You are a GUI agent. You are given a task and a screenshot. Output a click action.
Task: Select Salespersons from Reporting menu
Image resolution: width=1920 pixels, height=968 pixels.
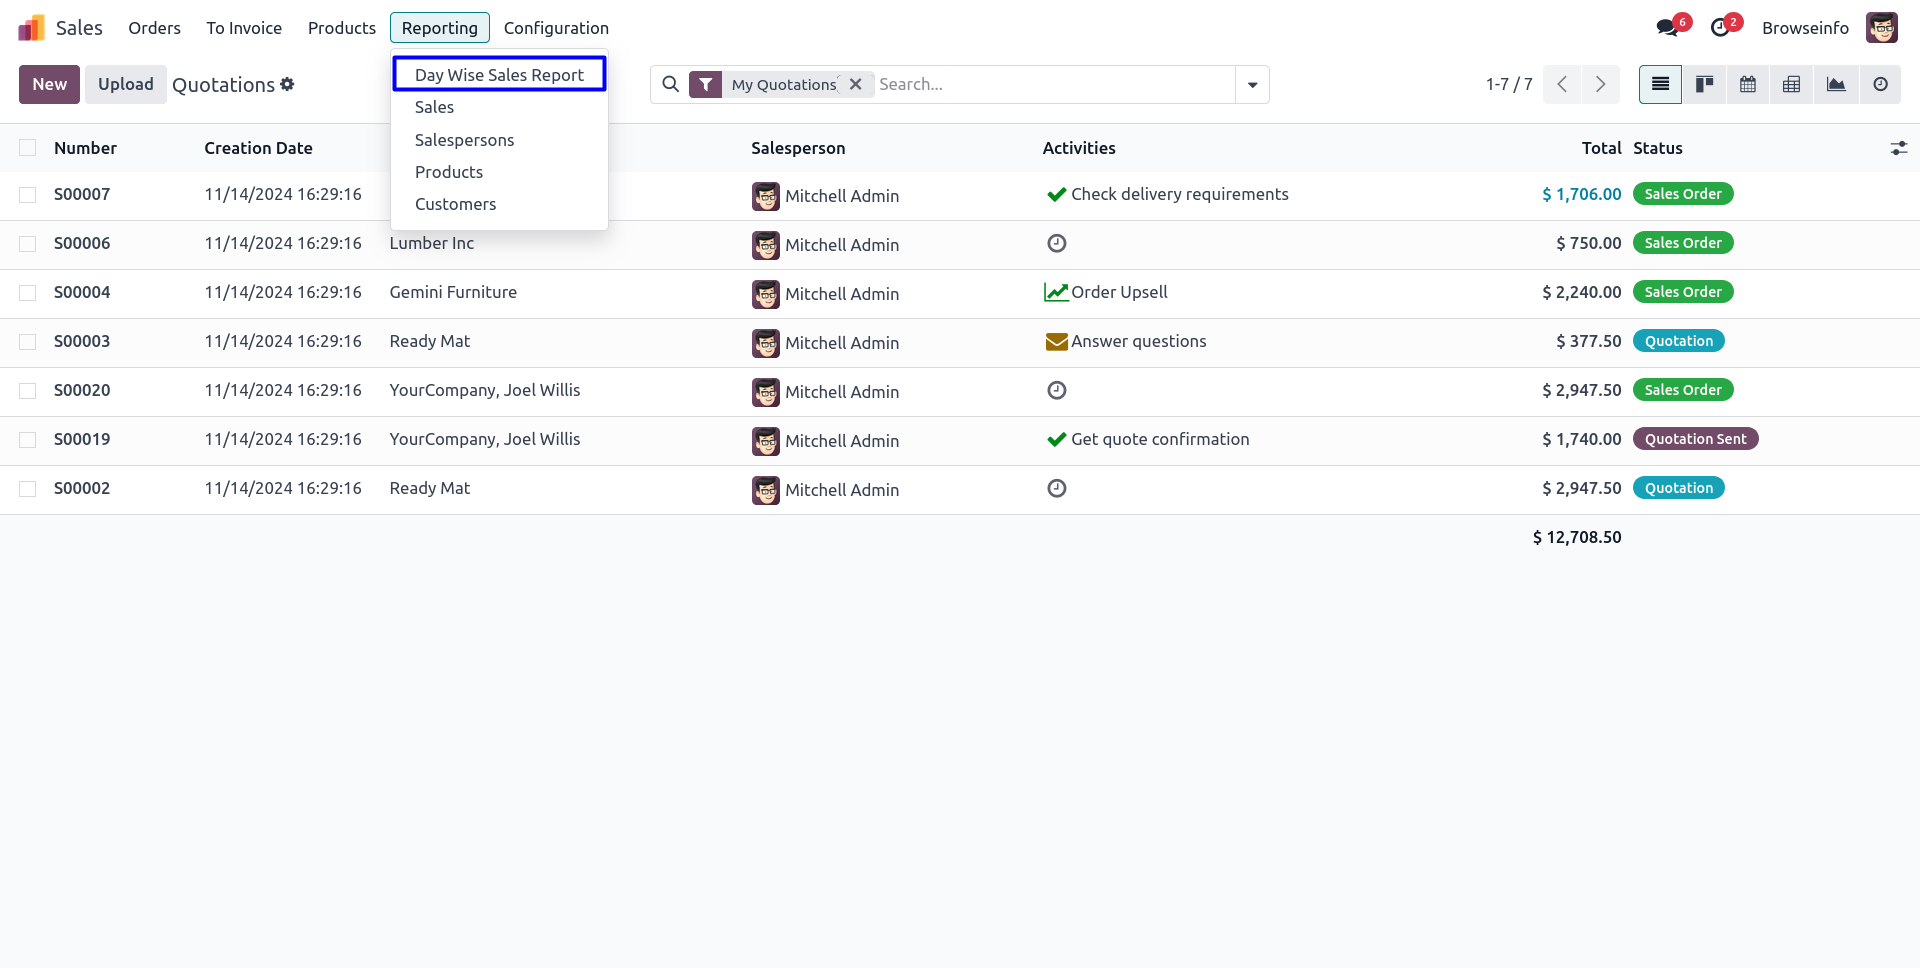click(464, 140)
